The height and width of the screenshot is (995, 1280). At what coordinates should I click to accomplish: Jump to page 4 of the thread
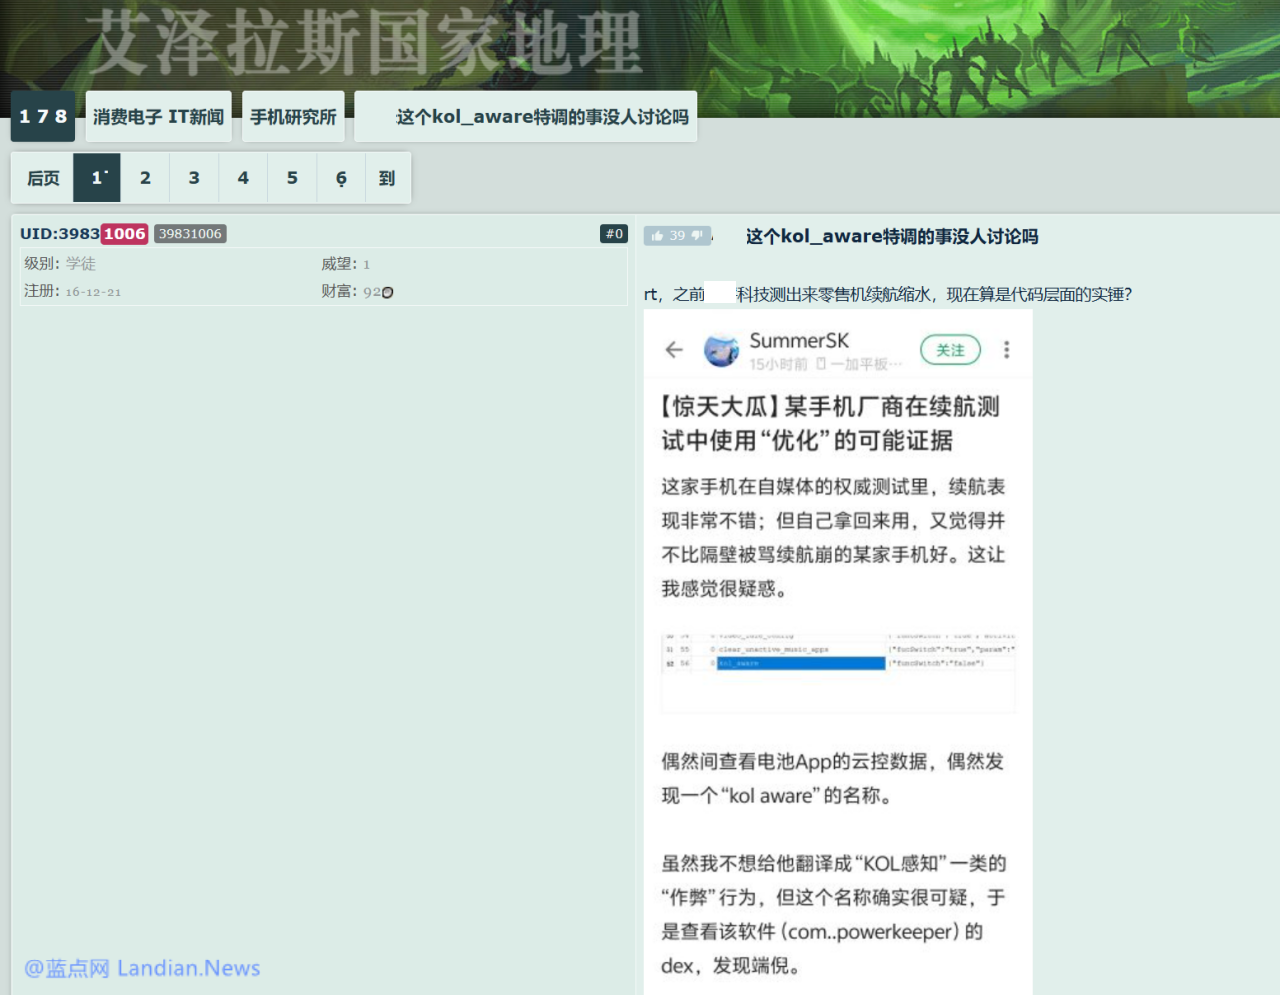243,178
